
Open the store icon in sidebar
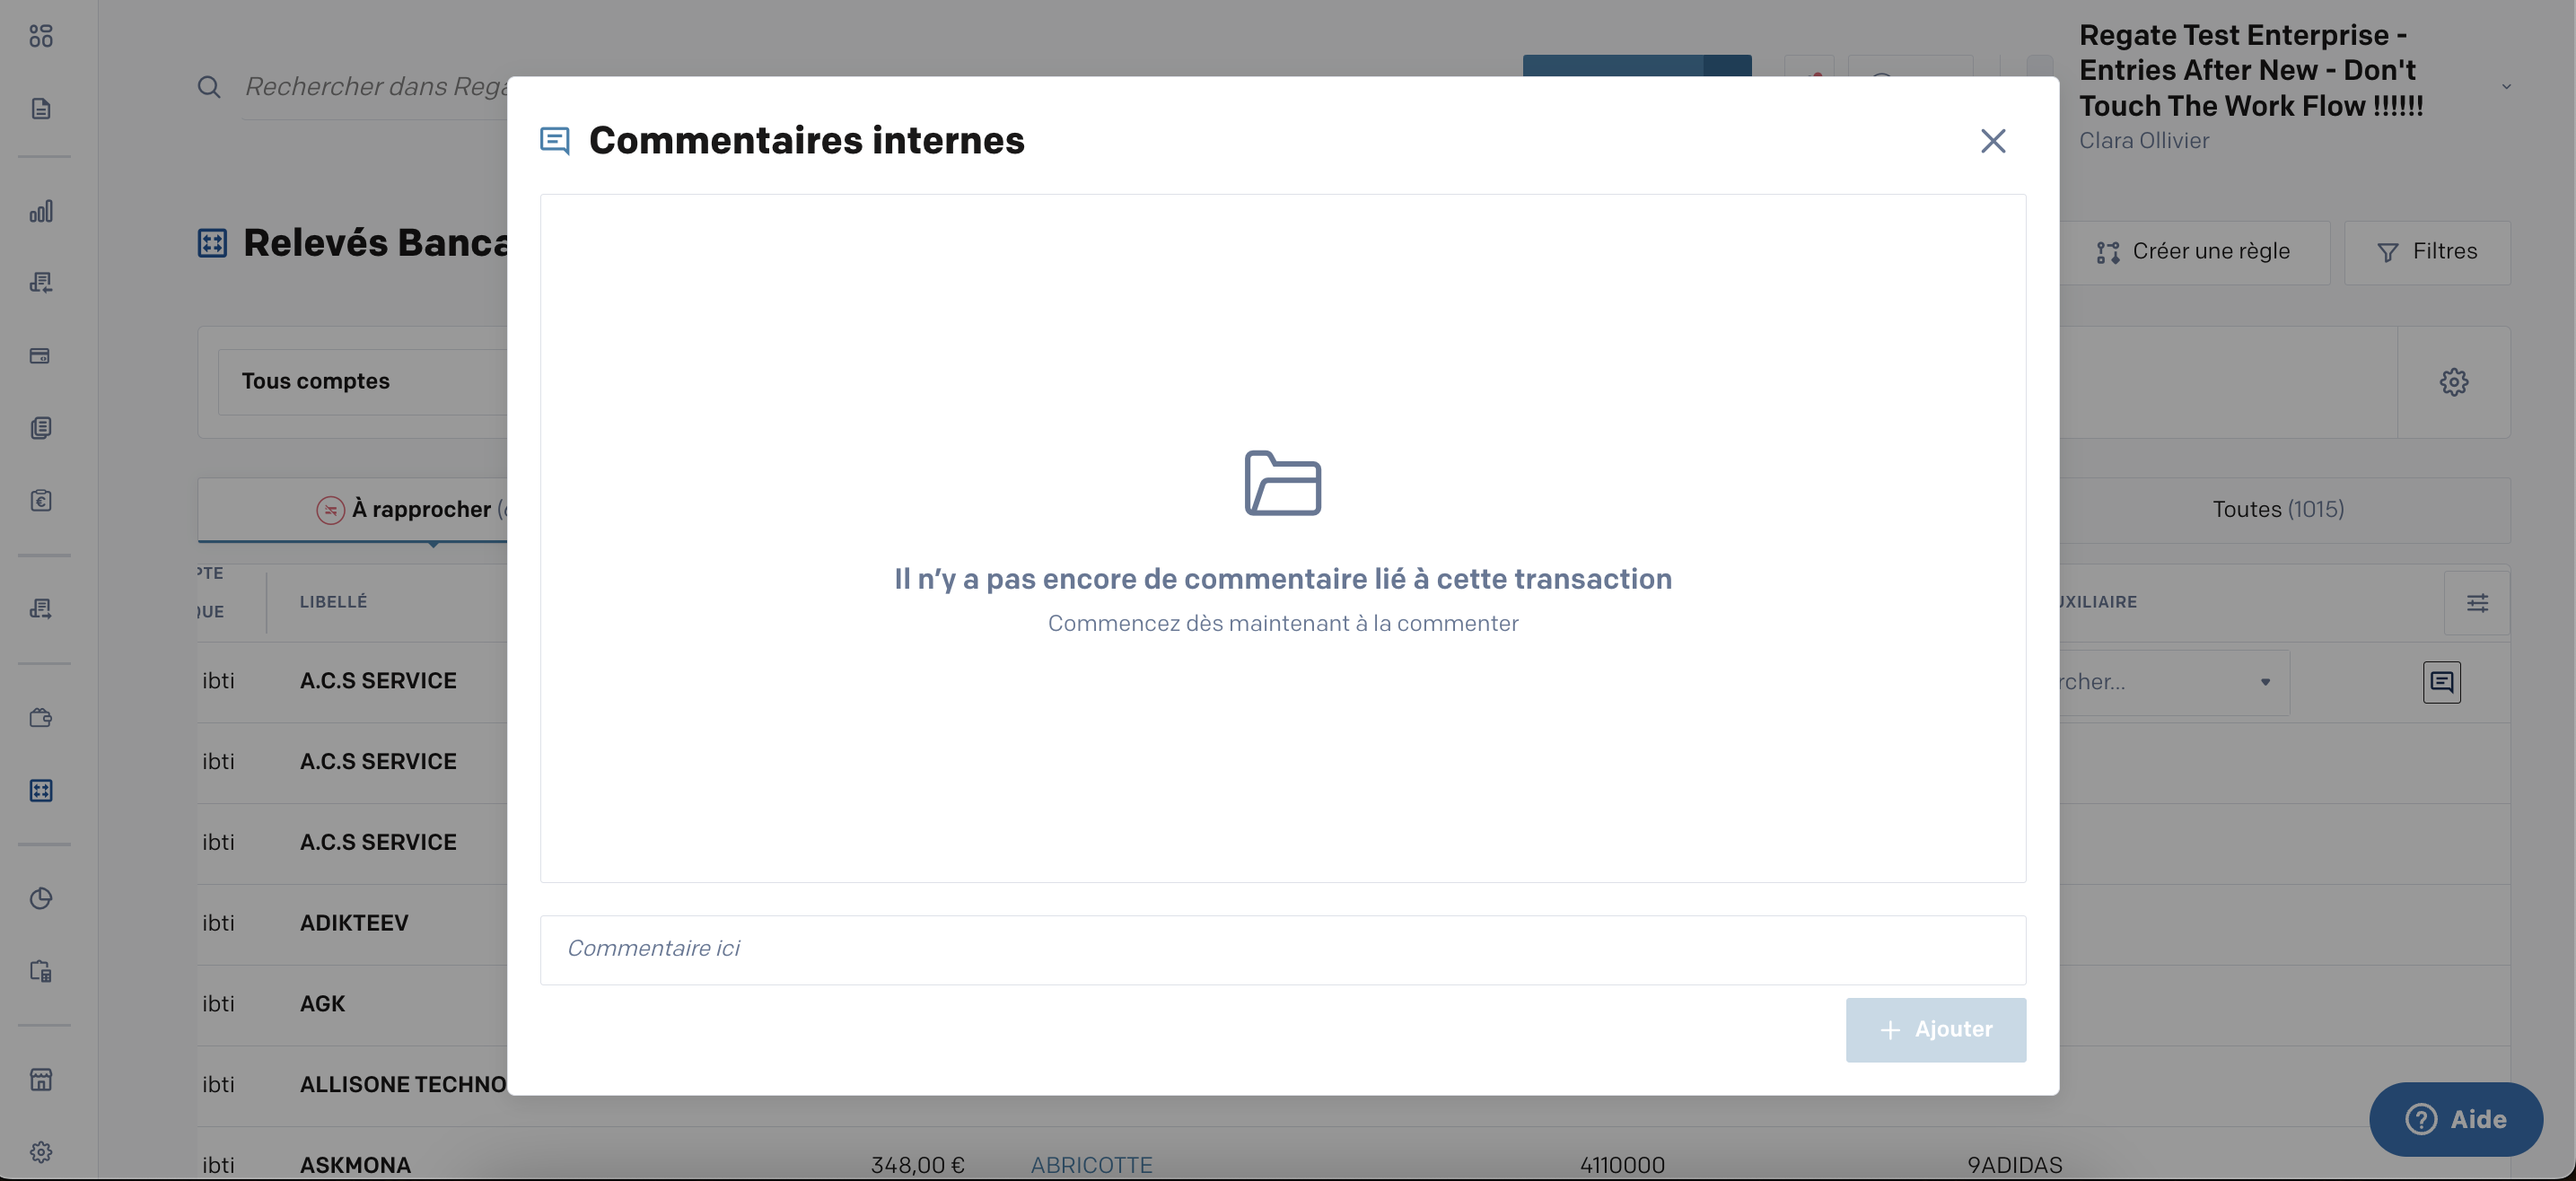(41, 1079)
